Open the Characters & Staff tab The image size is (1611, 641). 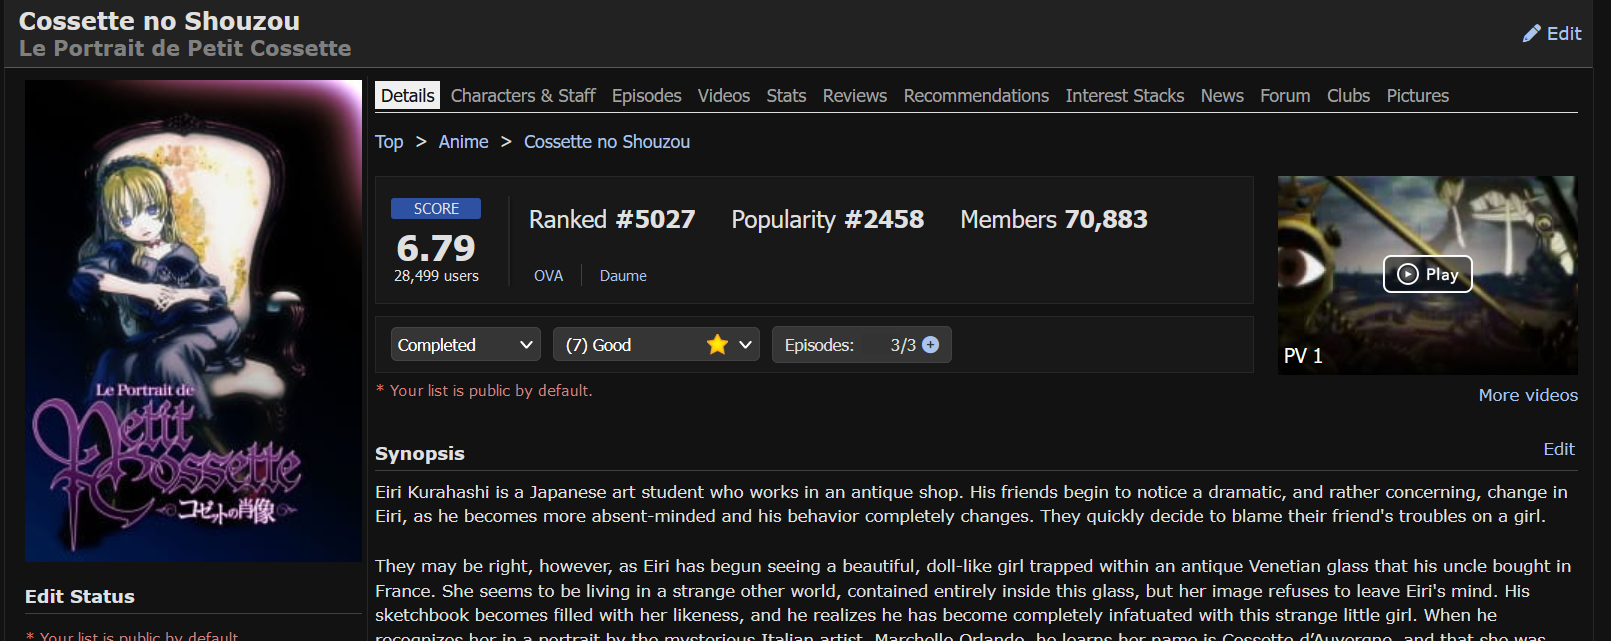click(x=523, y=96)
